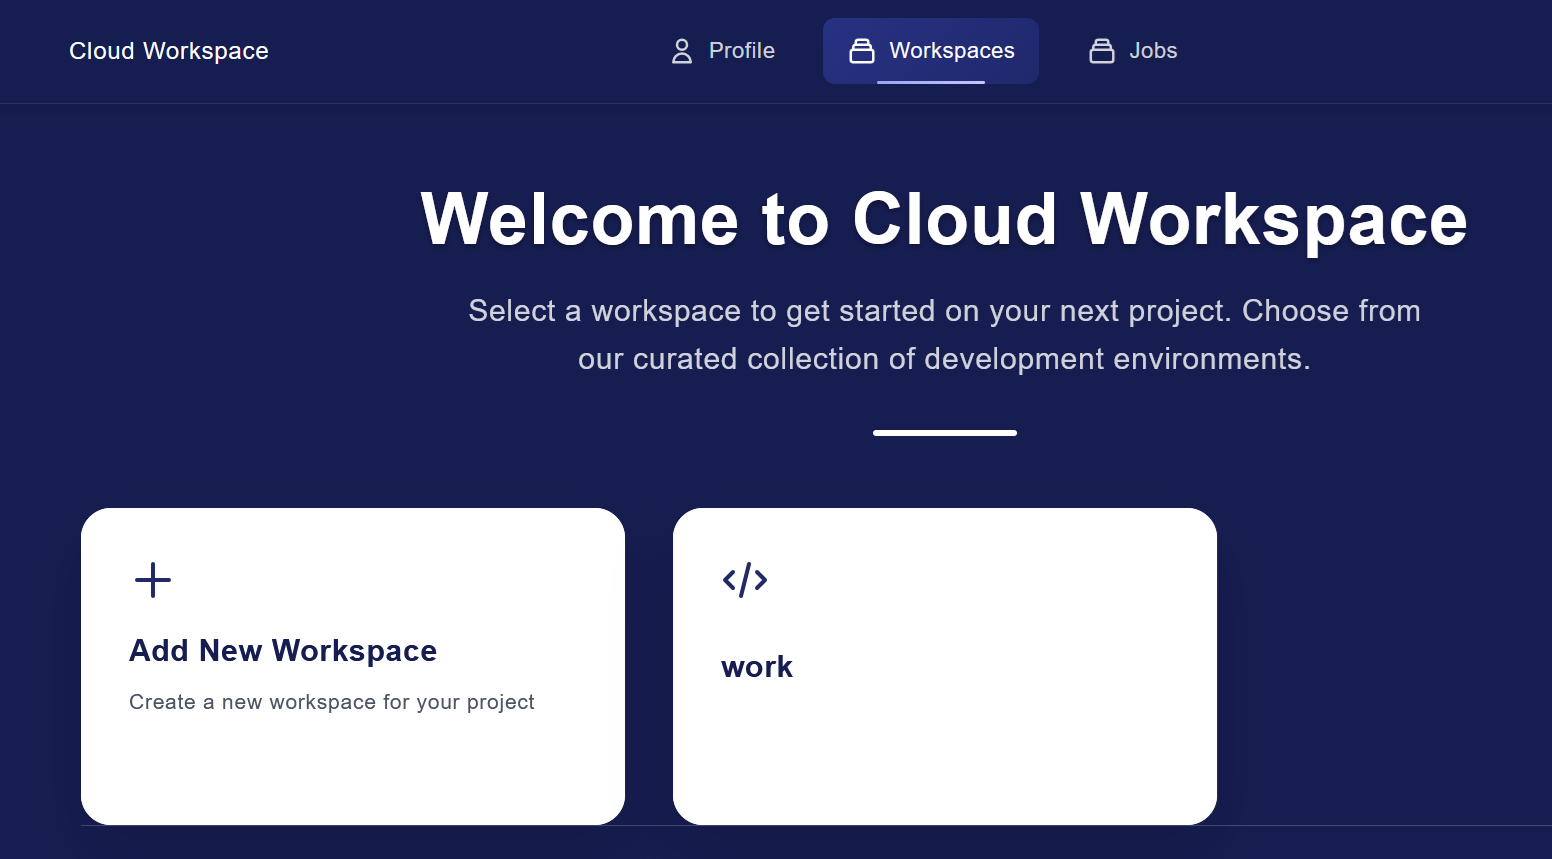Image resolution: width=1552 pixels, height=859 pixels.
Task: Click the plus icon on the add card
Action: pyautogui.click(x=153, y=580)
